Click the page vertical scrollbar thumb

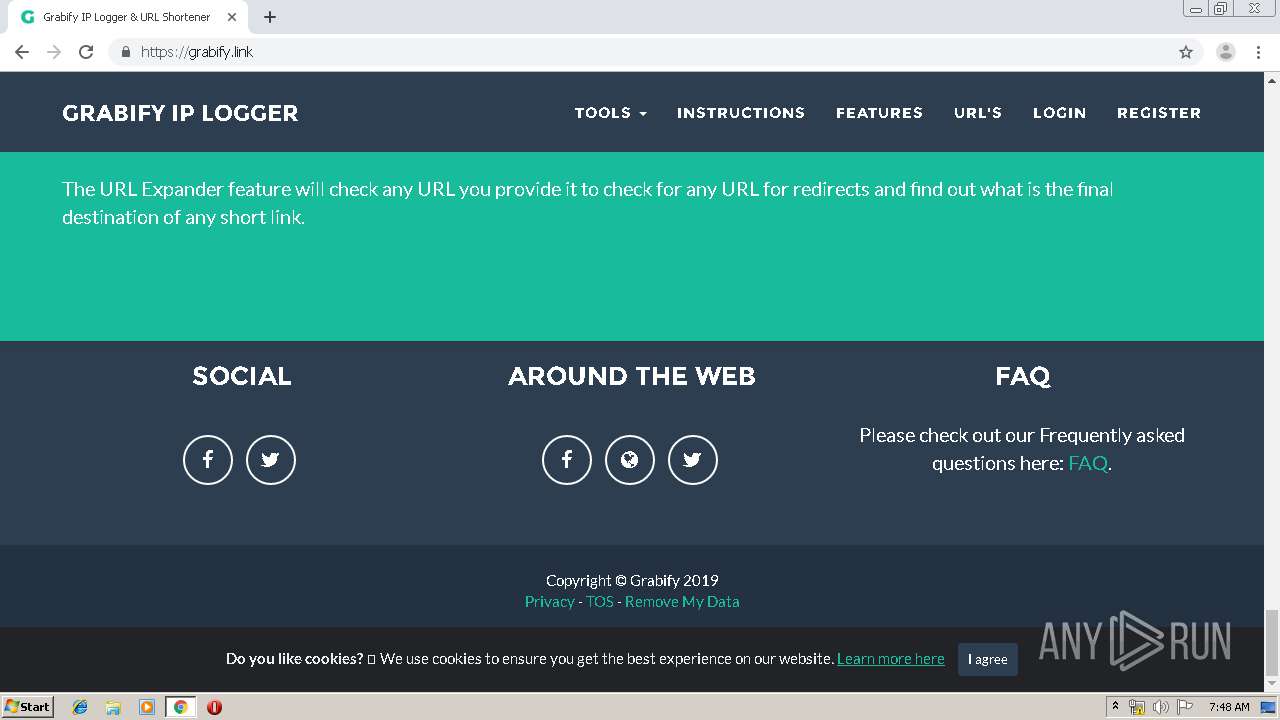click(1272, 643)
